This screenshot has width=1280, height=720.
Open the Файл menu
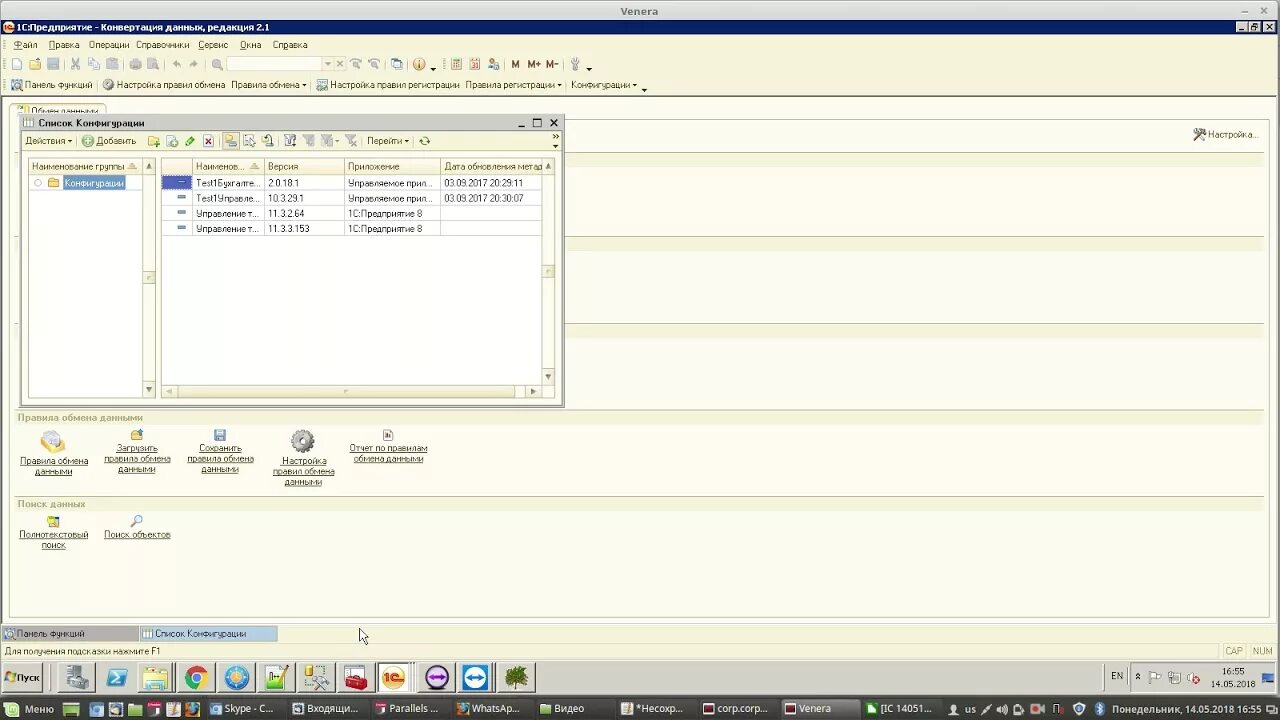coord(26,45)
